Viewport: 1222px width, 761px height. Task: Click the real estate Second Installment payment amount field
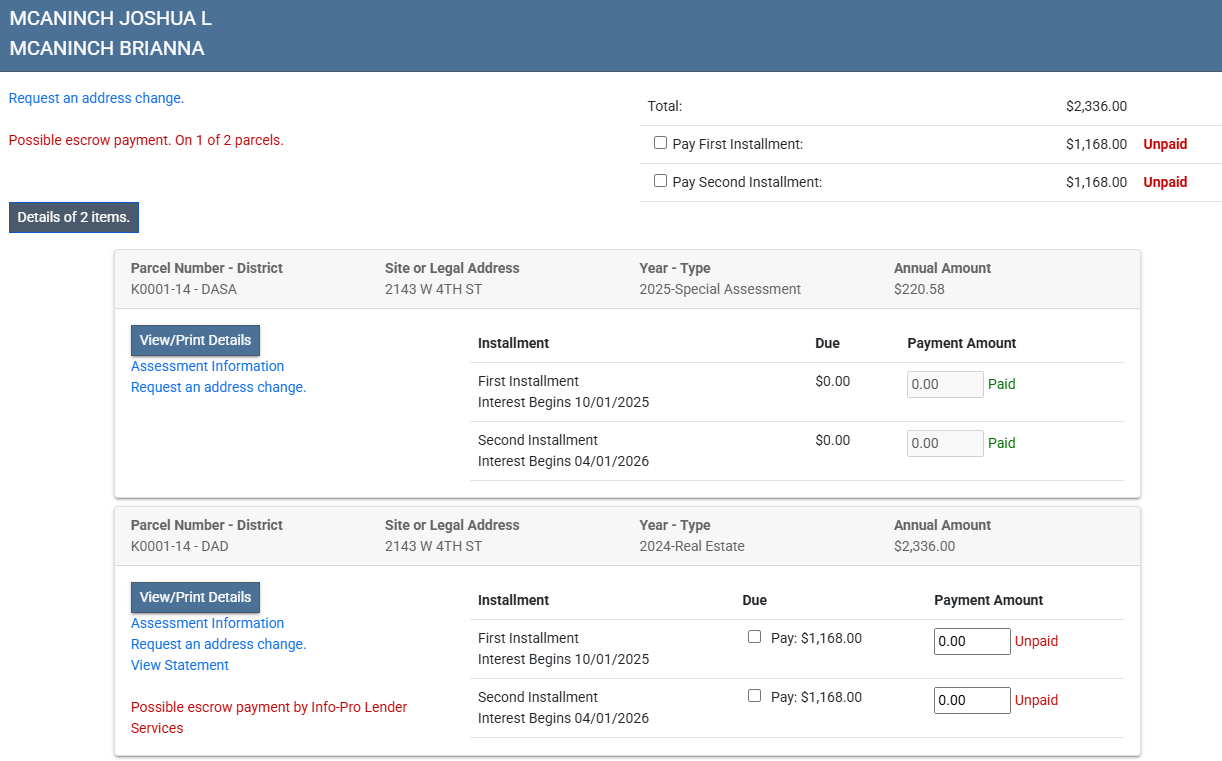972,700
